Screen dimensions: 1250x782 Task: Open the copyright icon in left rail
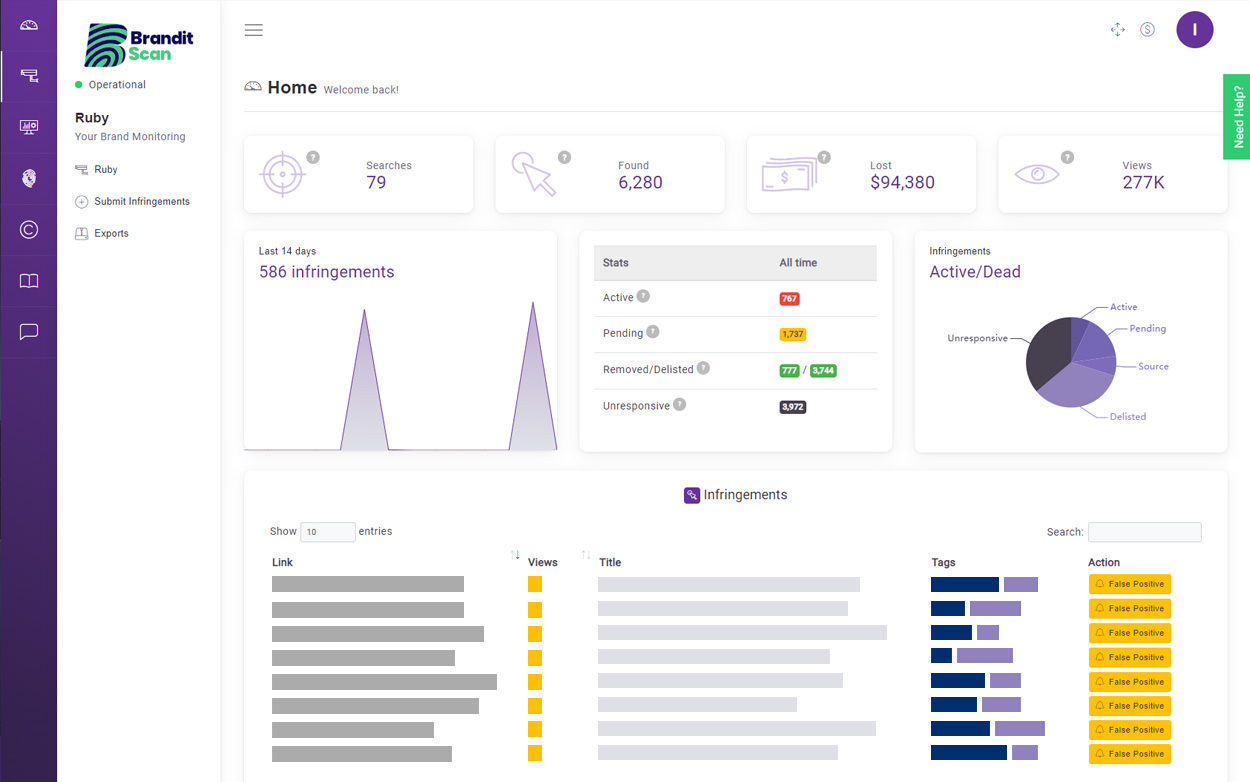pyautogui.click(x=28, y=230)
